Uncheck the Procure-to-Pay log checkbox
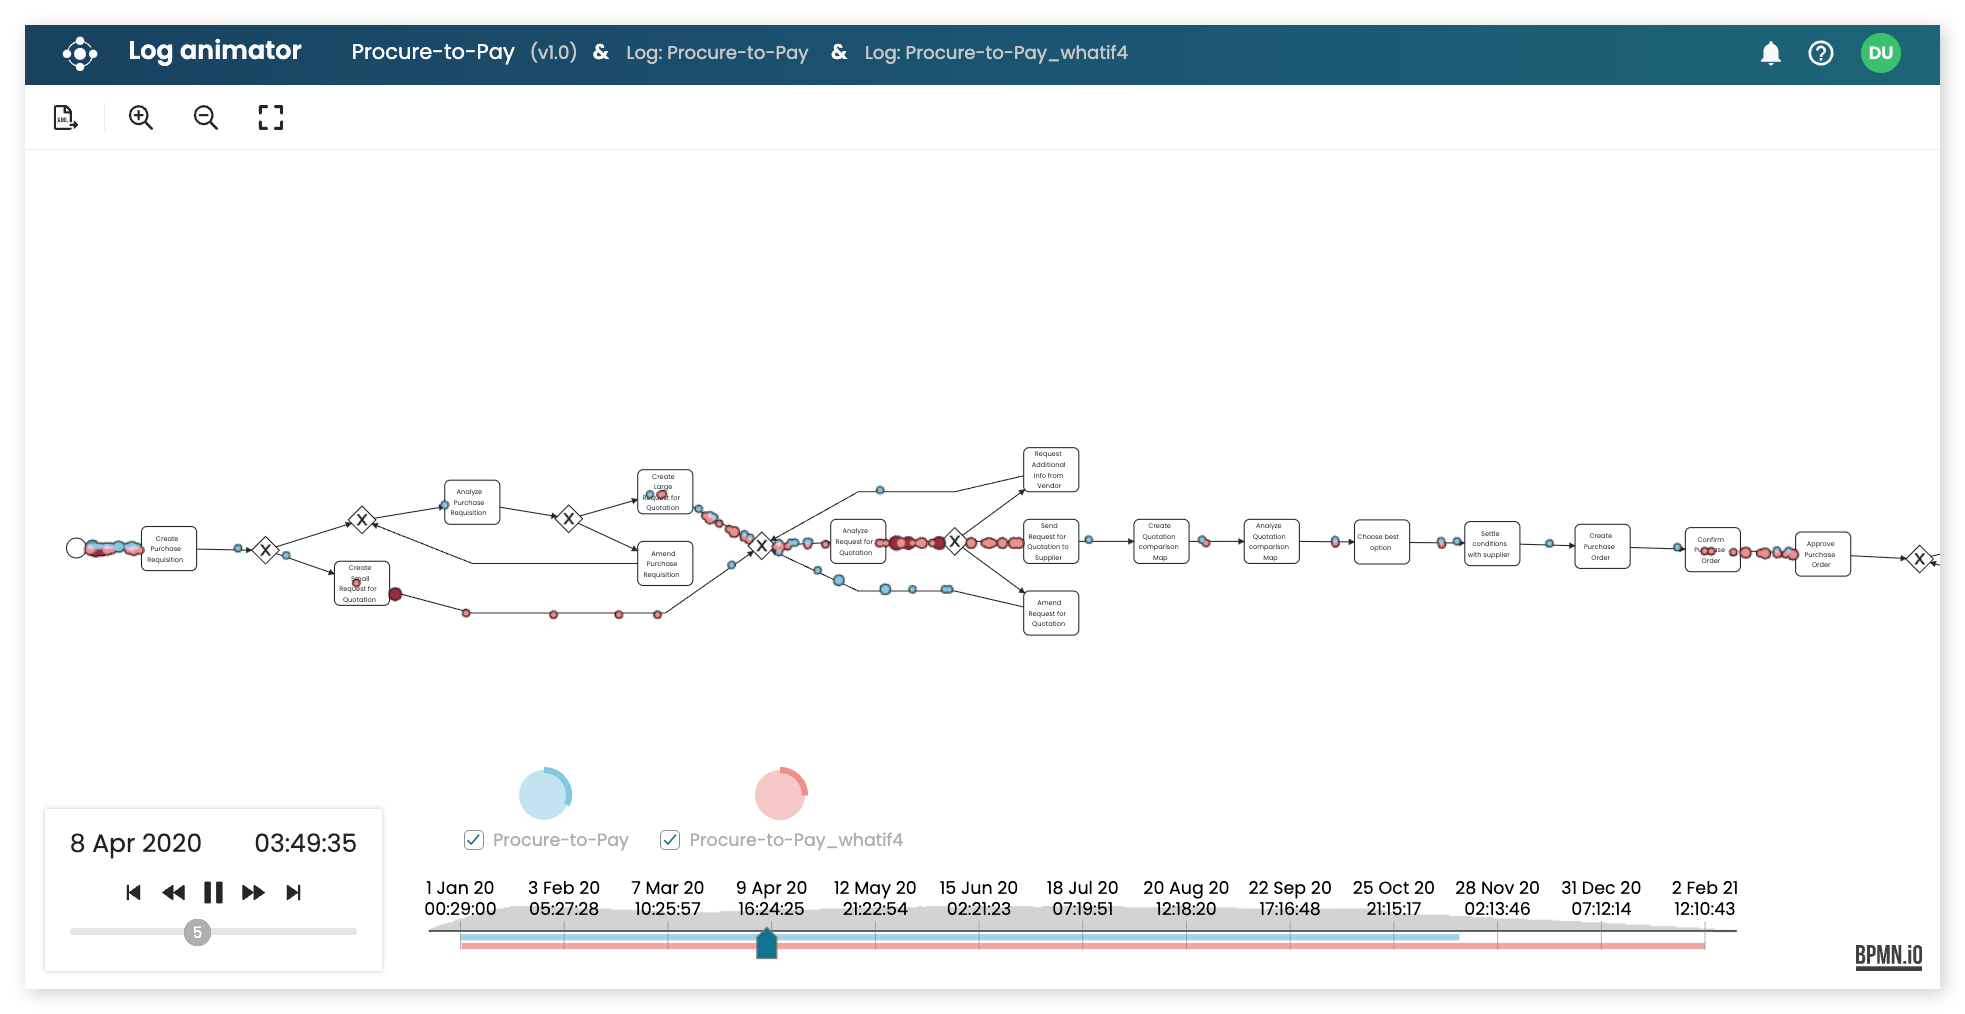This screenshot has height=1014, width=1965. [472, 840]
